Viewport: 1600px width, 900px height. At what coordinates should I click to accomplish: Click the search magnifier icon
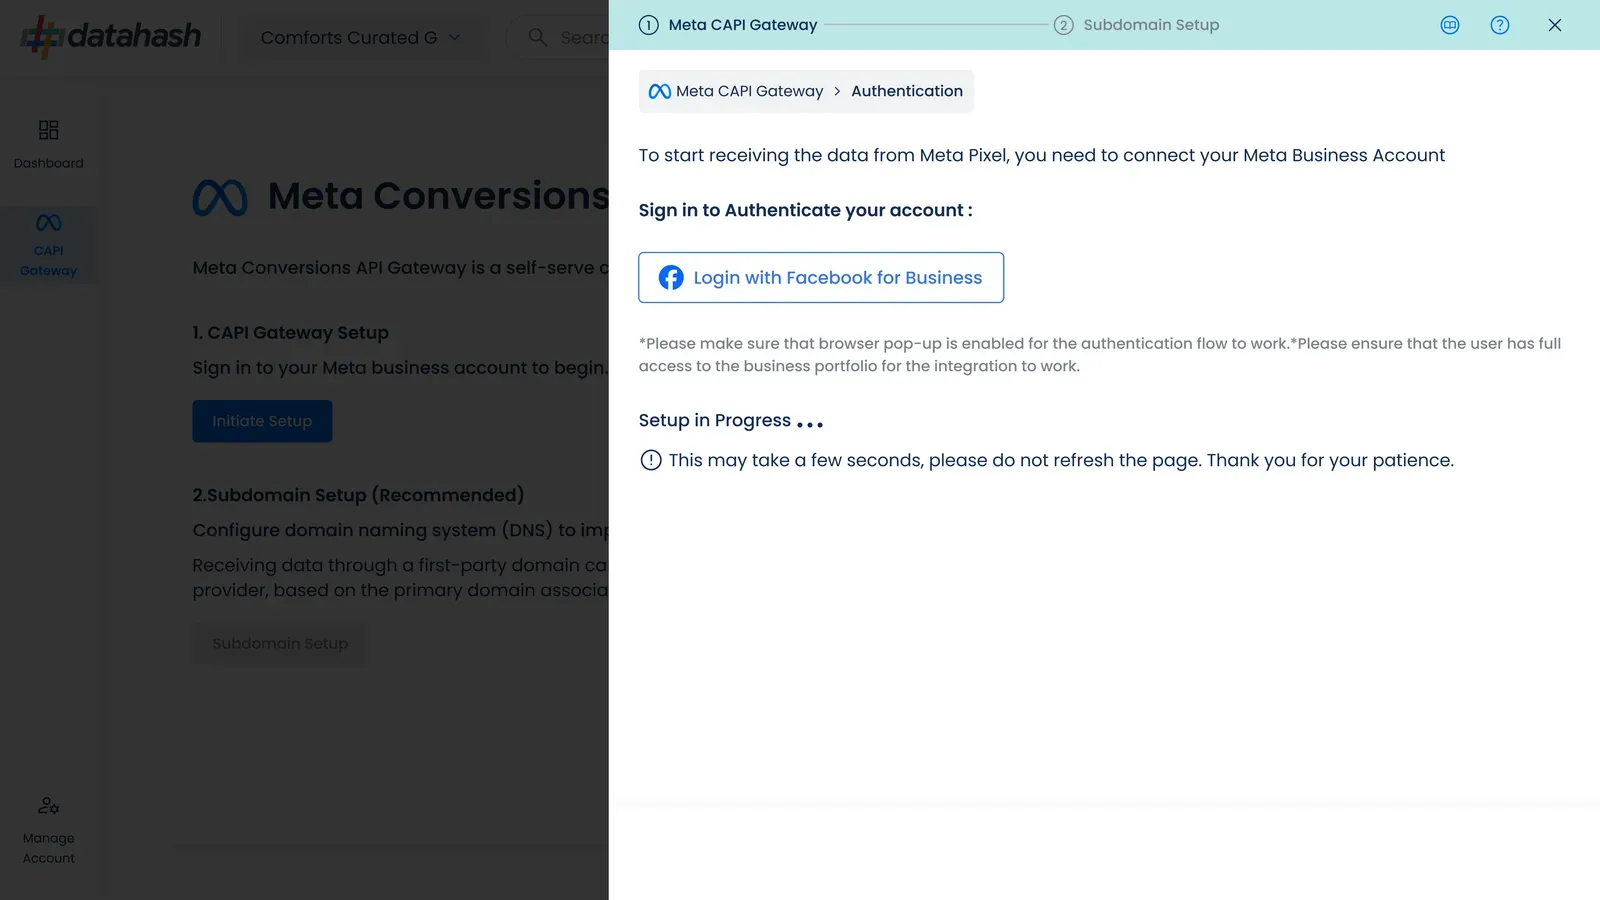[x=537, y=37]
